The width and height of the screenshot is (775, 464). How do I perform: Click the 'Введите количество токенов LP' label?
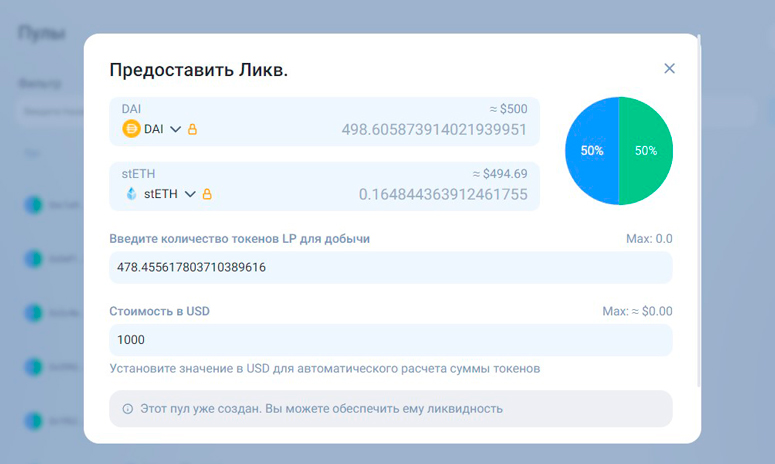click(239, 239)
